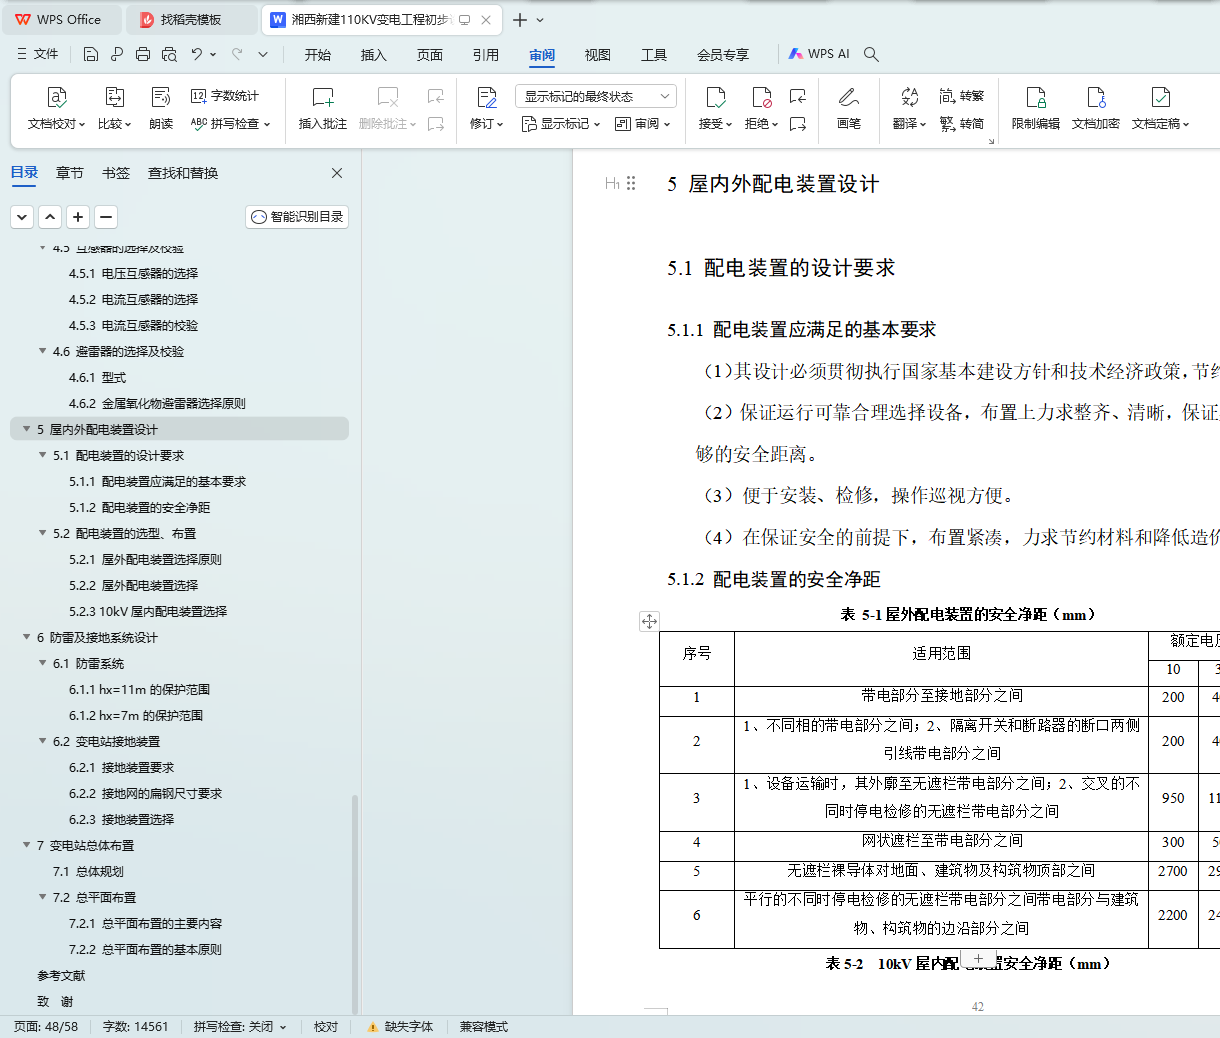
Task: Click the Redo arrow icon
Action: (x=237, y=54)
